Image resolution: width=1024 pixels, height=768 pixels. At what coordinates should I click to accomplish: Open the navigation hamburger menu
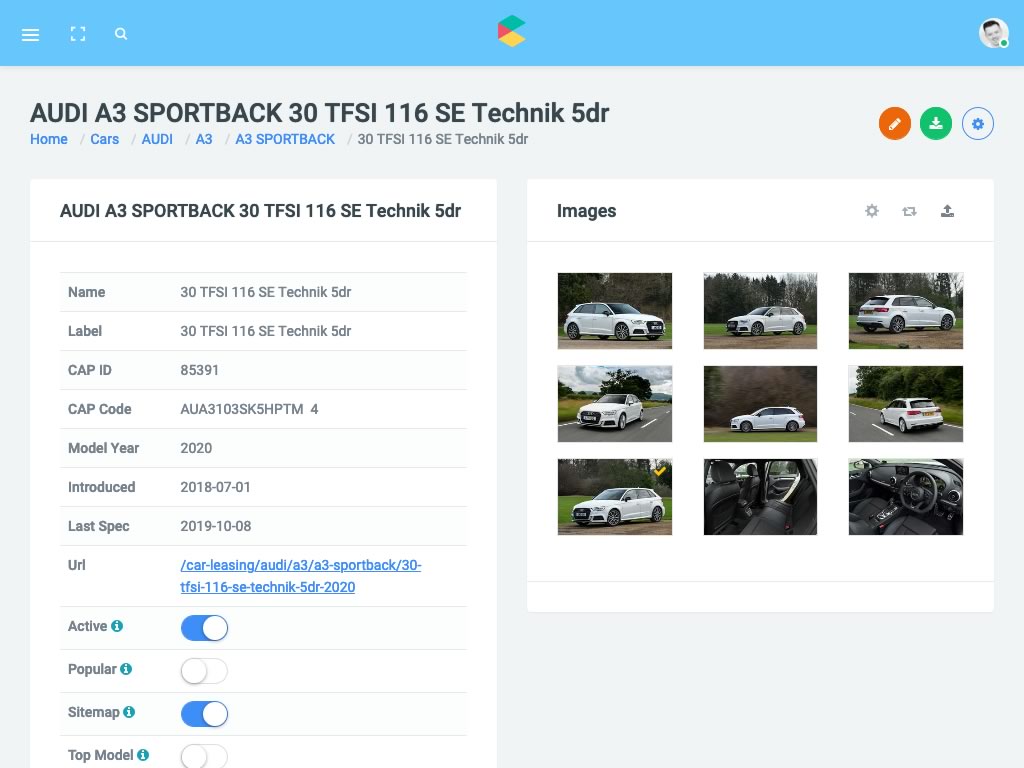point(30,34)
